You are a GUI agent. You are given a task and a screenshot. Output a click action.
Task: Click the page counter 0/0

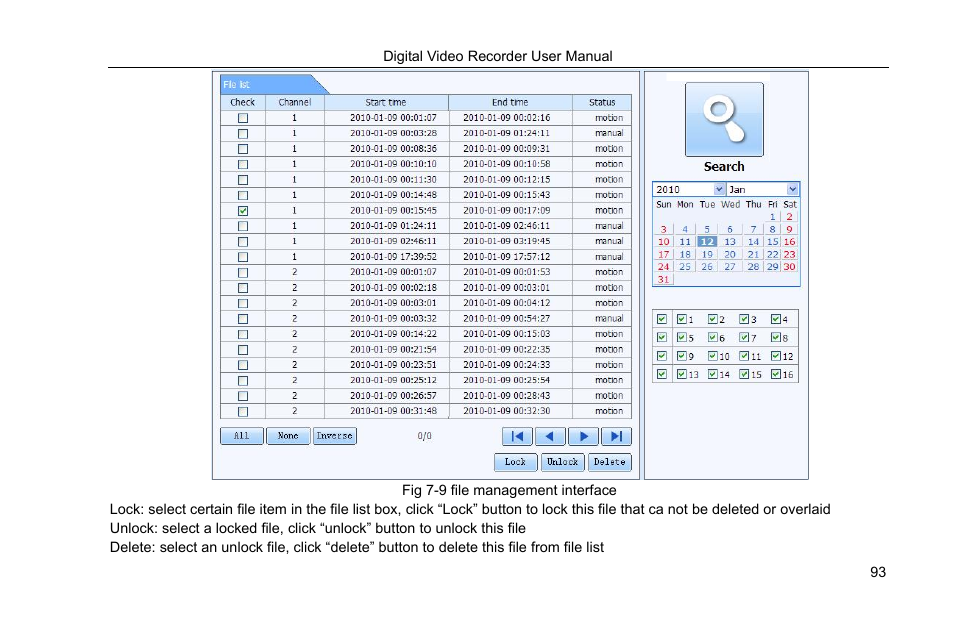(424, 436)
